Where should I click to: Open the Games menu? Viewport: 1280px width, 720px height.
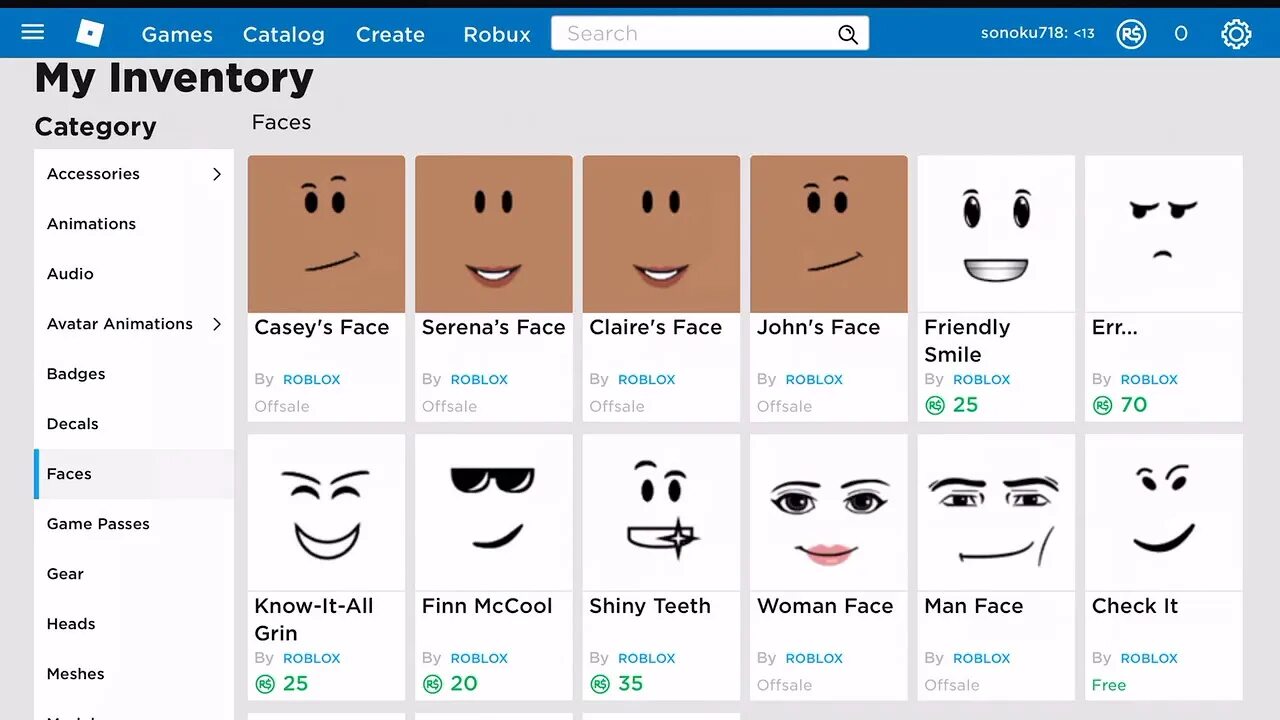pos(177,34)
